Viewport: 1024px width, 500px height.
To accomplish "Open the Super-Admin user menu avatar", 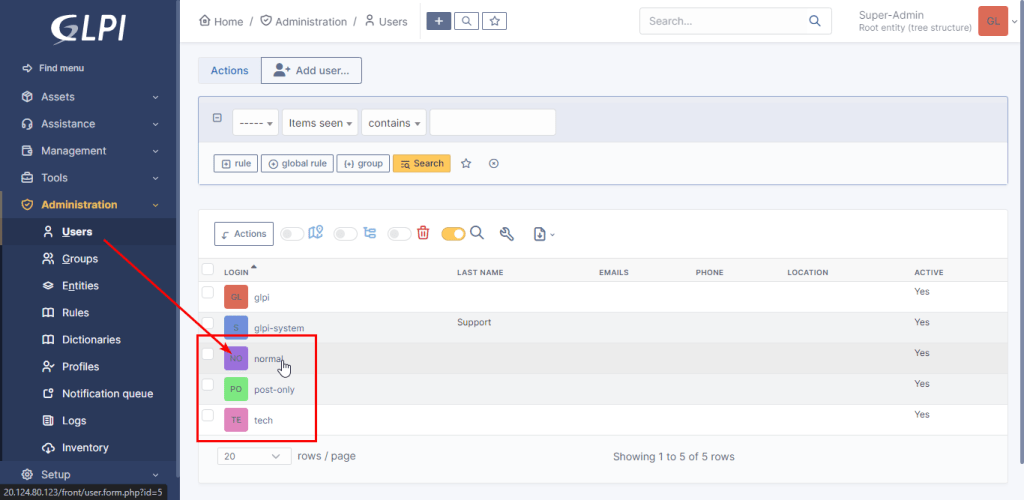I will click(x=993, y=21).
